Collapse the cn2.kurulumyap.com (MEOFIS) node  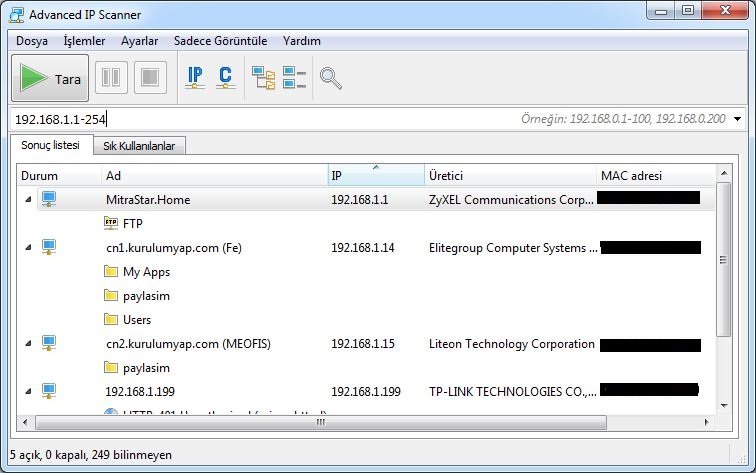[28, 343]
